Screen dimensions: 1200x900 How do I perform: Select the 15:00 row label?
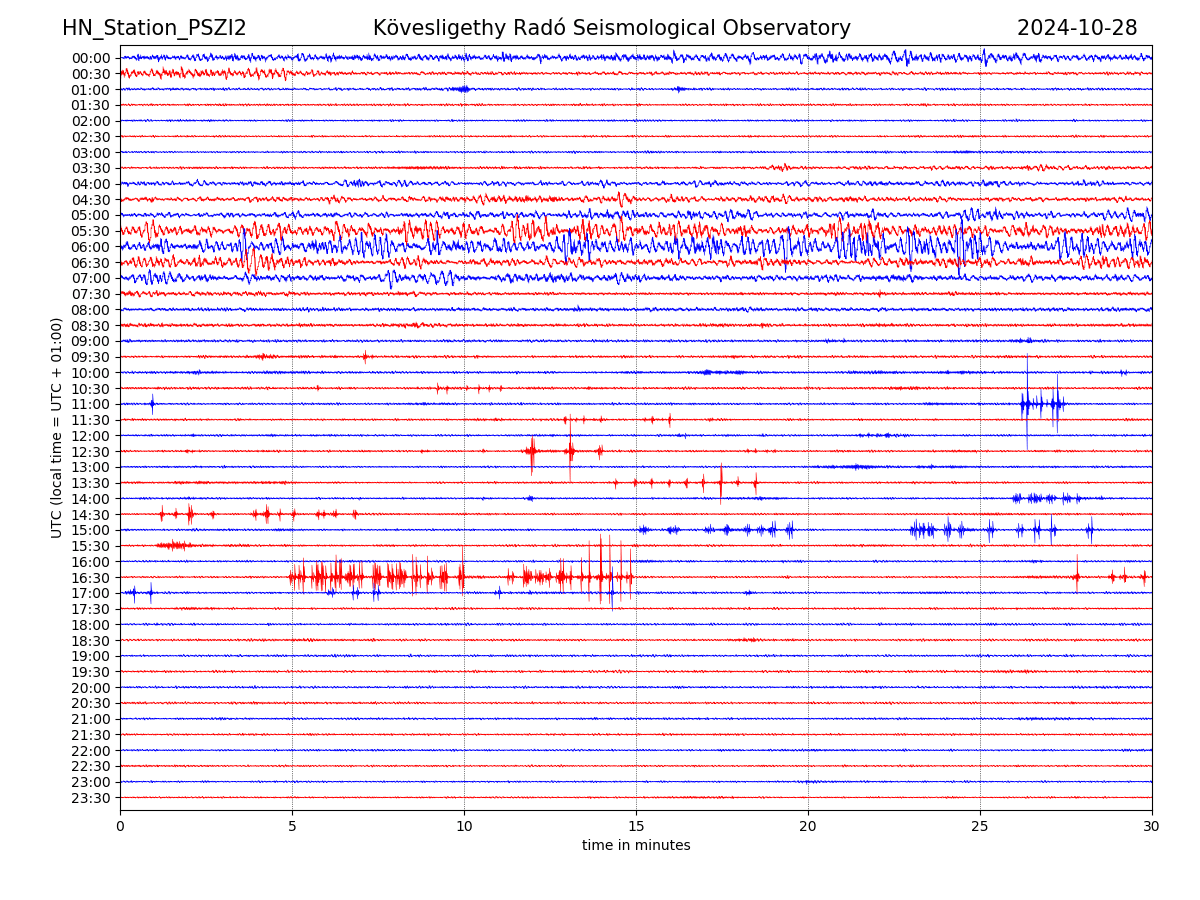point(90,530)
